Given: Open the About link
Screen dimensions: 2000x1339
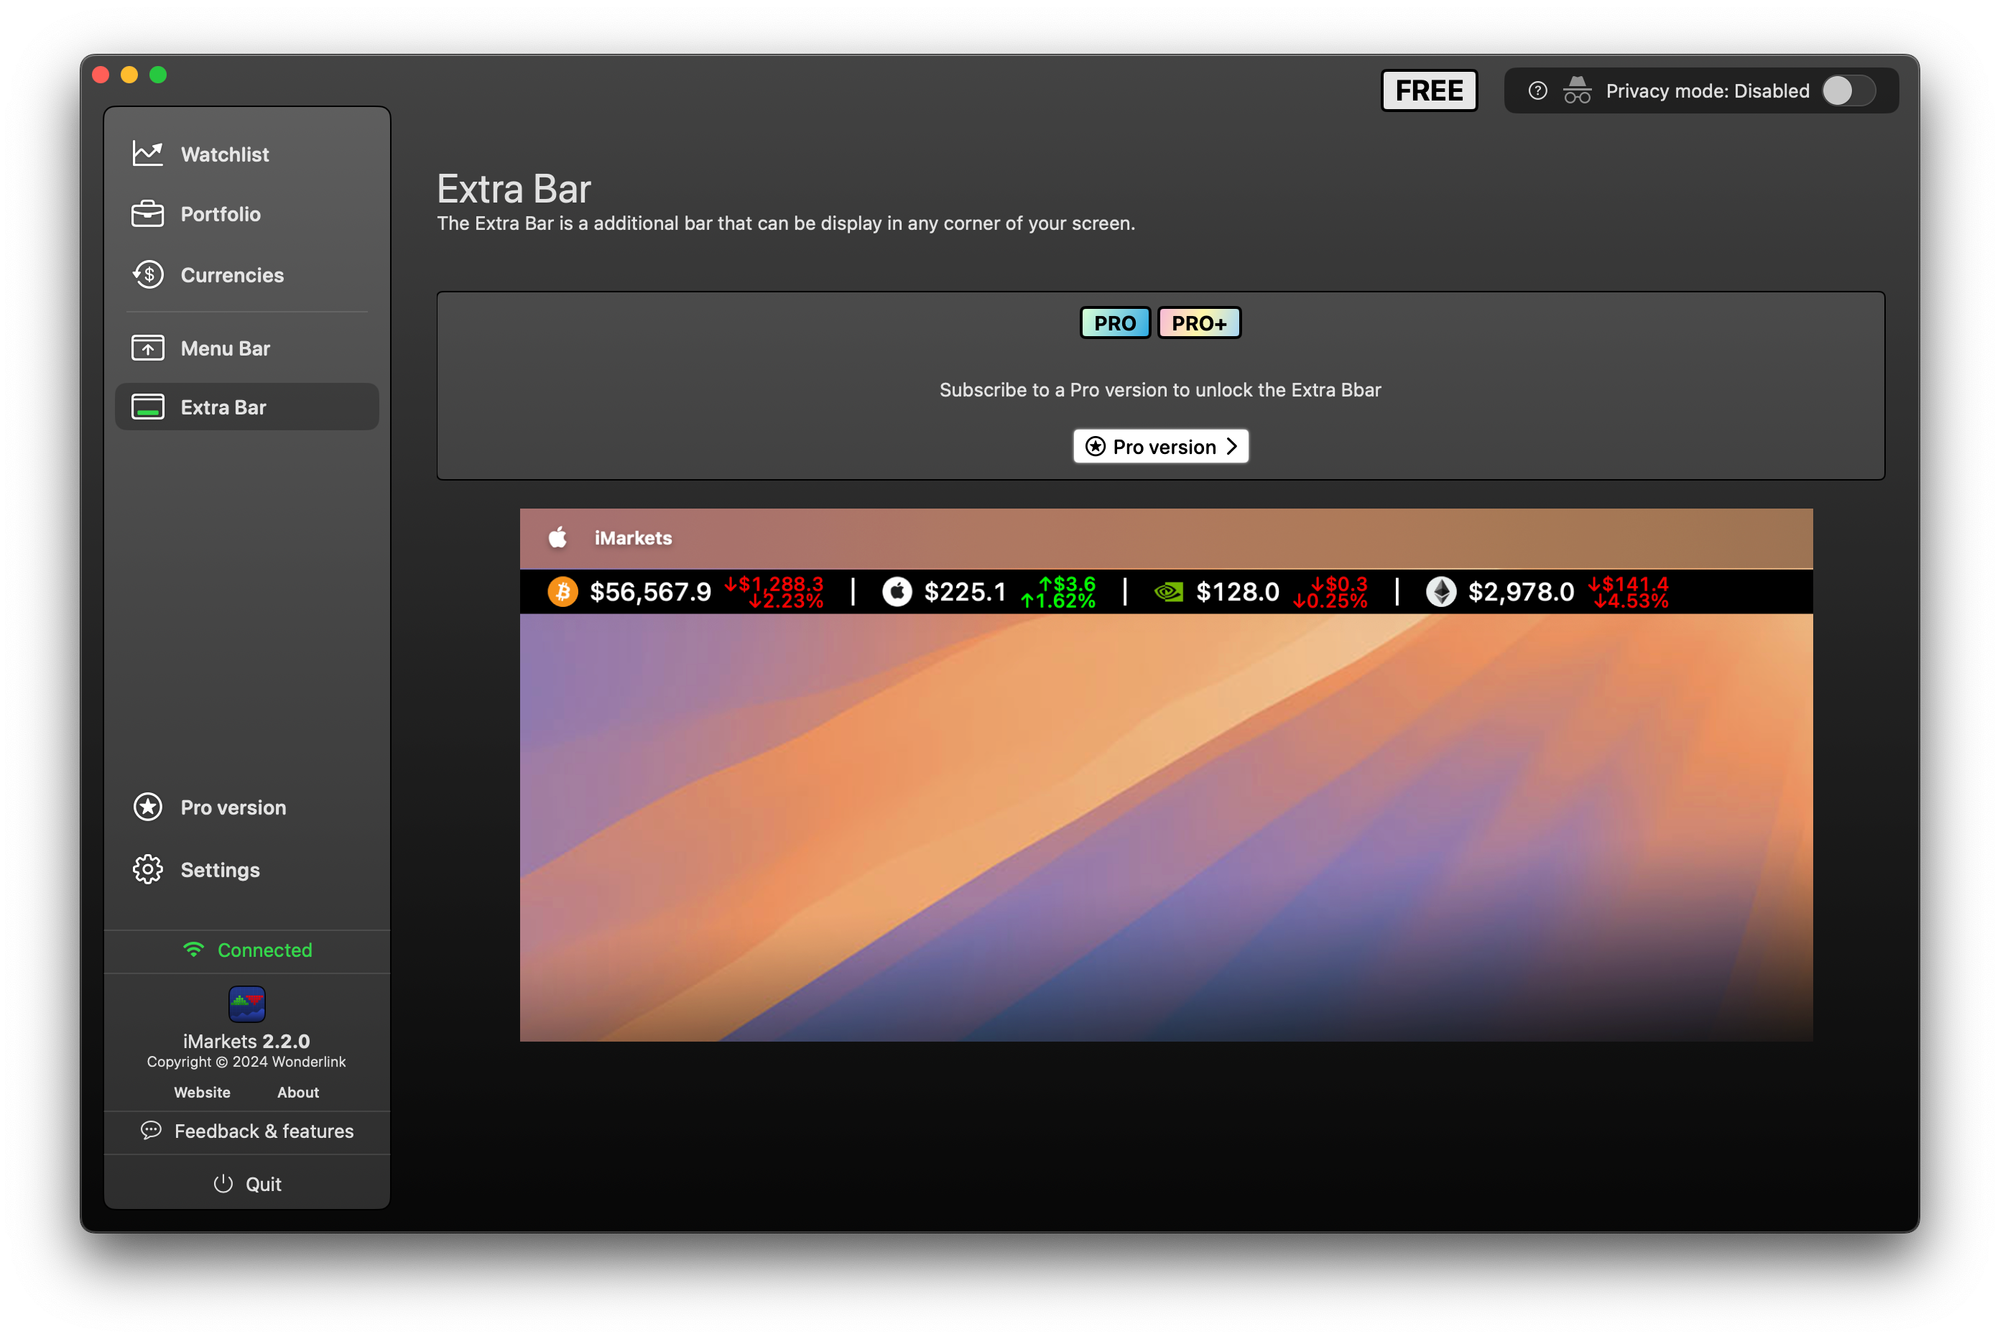Looking at the screenshot, I should coord(298,1092).
